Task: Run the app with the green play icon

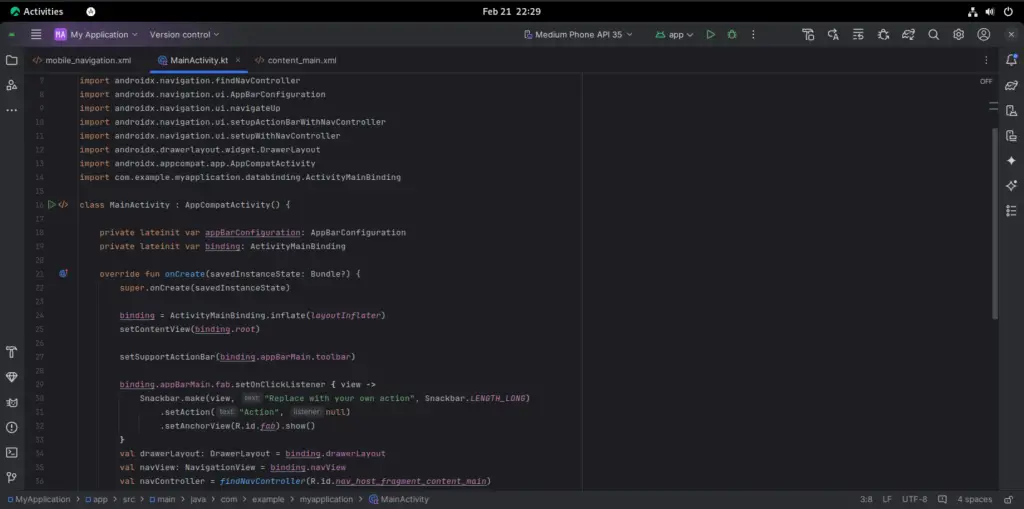Action: [x=711, y=35]
